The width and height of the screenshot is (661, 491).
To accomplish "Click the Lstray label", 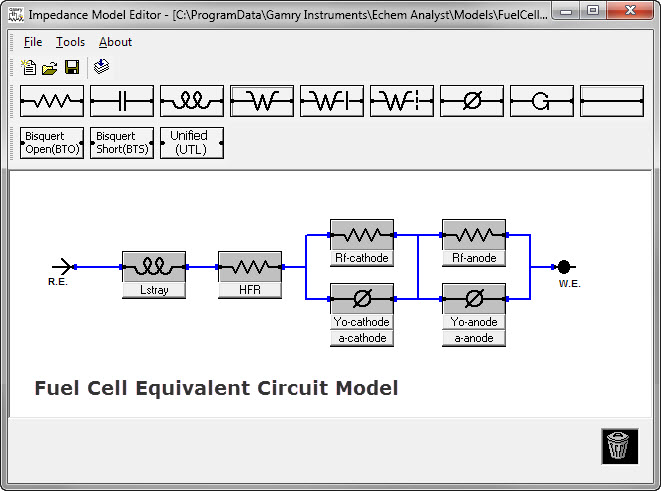I will [x=154, y=290].
